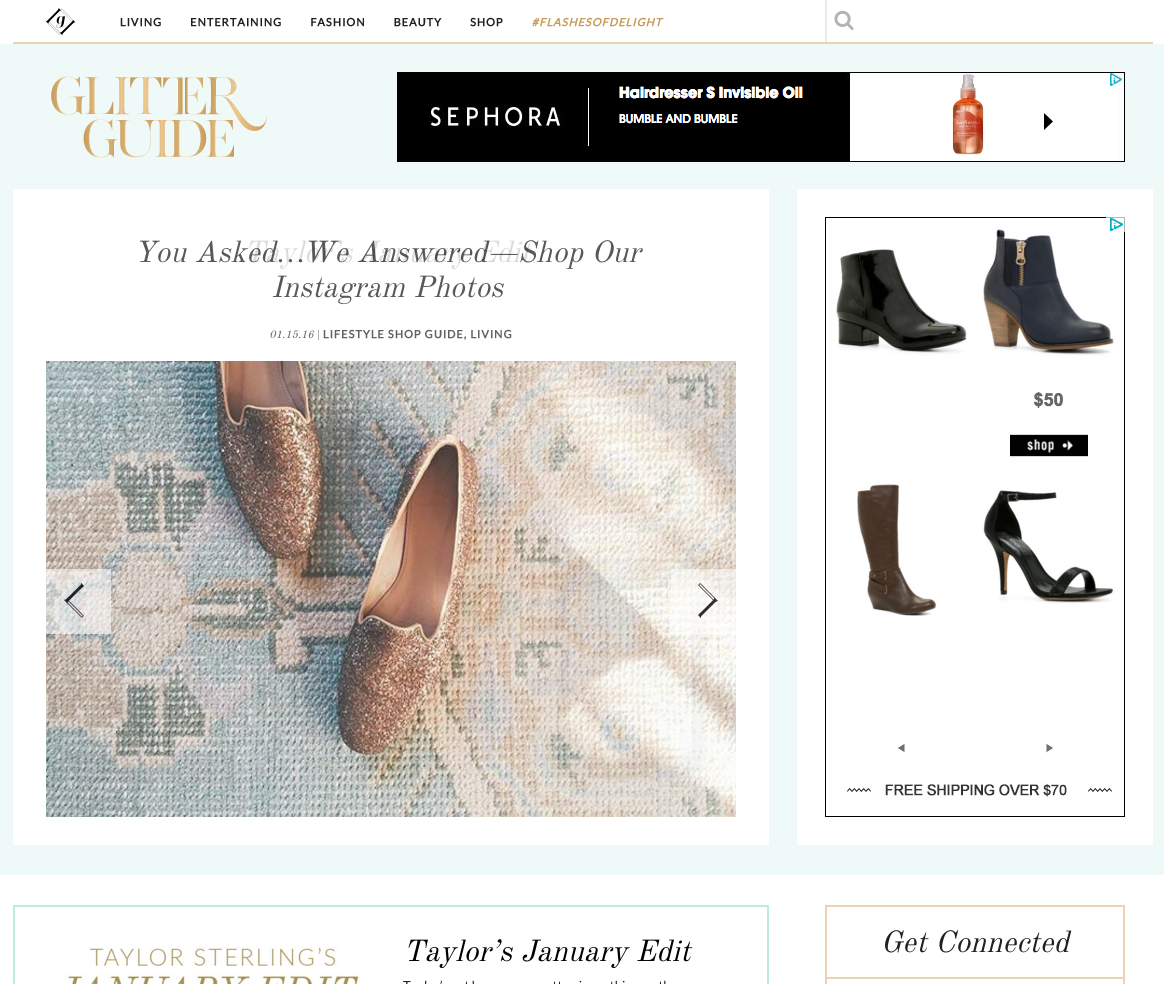Open the Beauty menu
The width and height of the screenshot is (1164, 984).
coord(417,22)
